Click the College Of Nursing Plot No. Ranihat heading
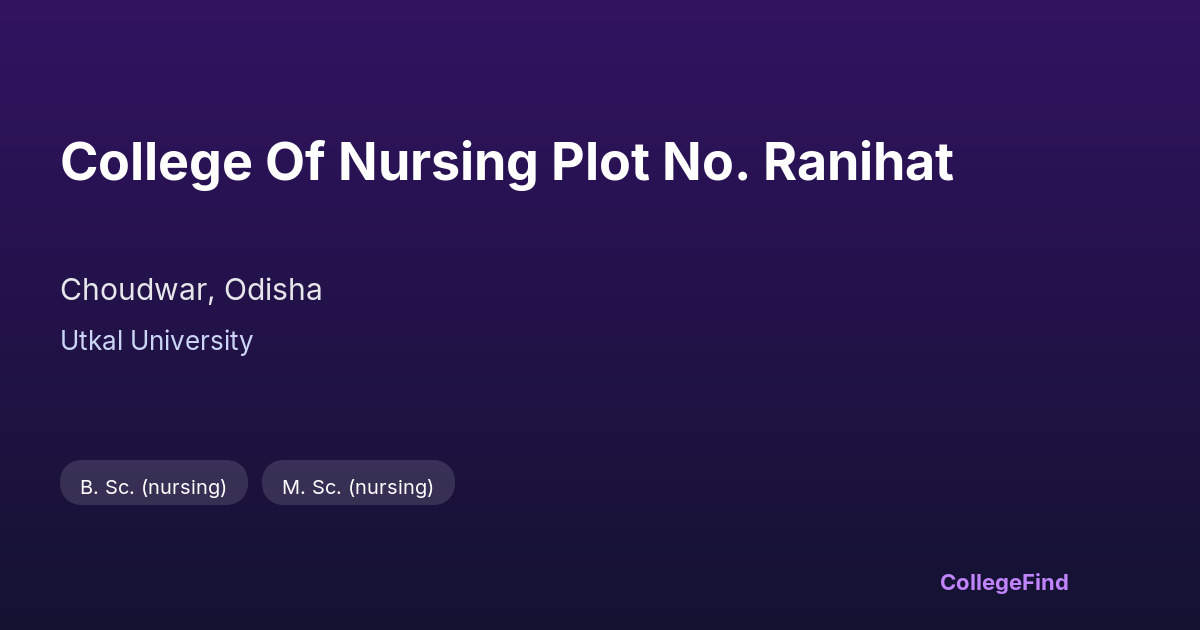This screenshot has width=1200, height=630. 506,162
